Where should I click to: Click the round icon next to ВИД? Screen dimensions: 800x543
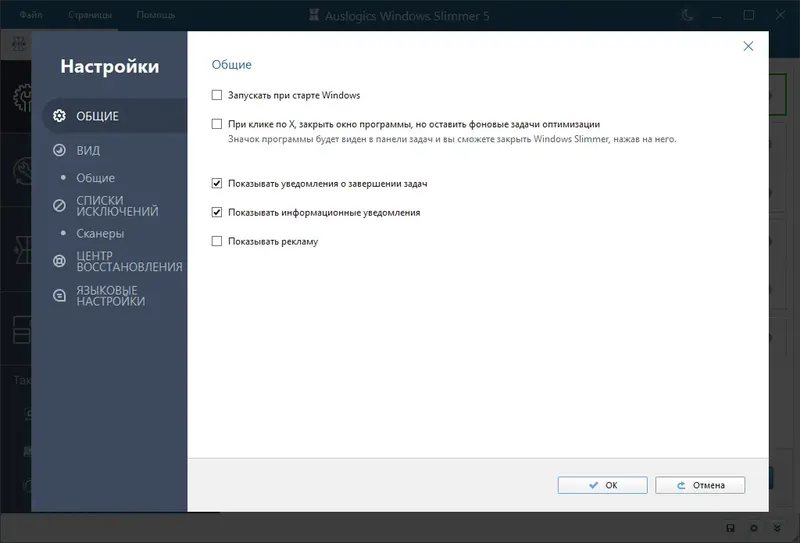(x=59, y=150)
